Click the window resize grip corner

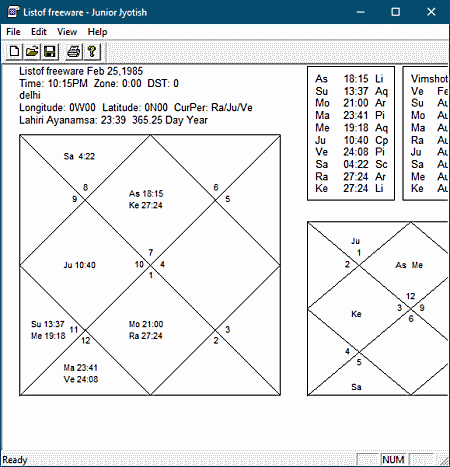pos(444,461)
